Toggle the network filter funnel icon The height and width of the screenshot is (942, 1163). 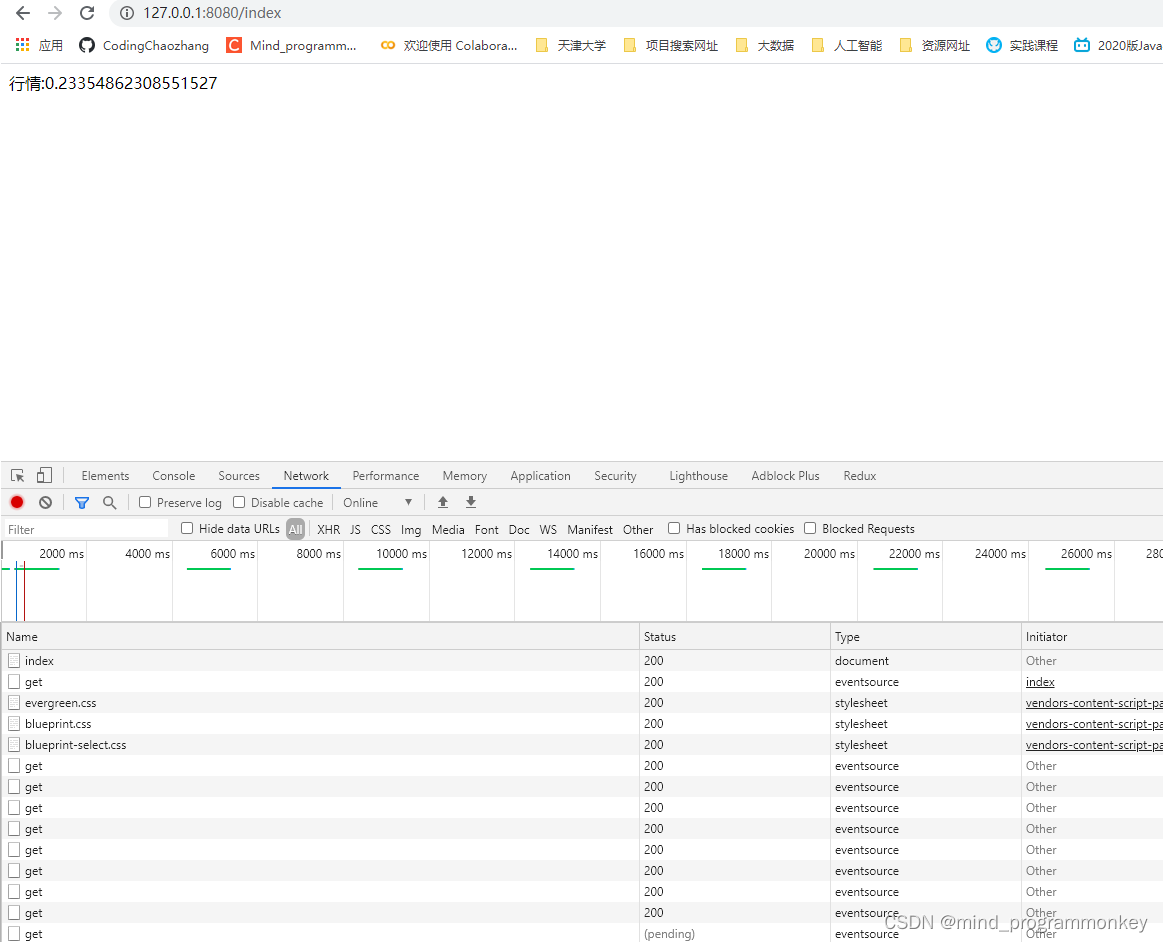click(82, 503)
